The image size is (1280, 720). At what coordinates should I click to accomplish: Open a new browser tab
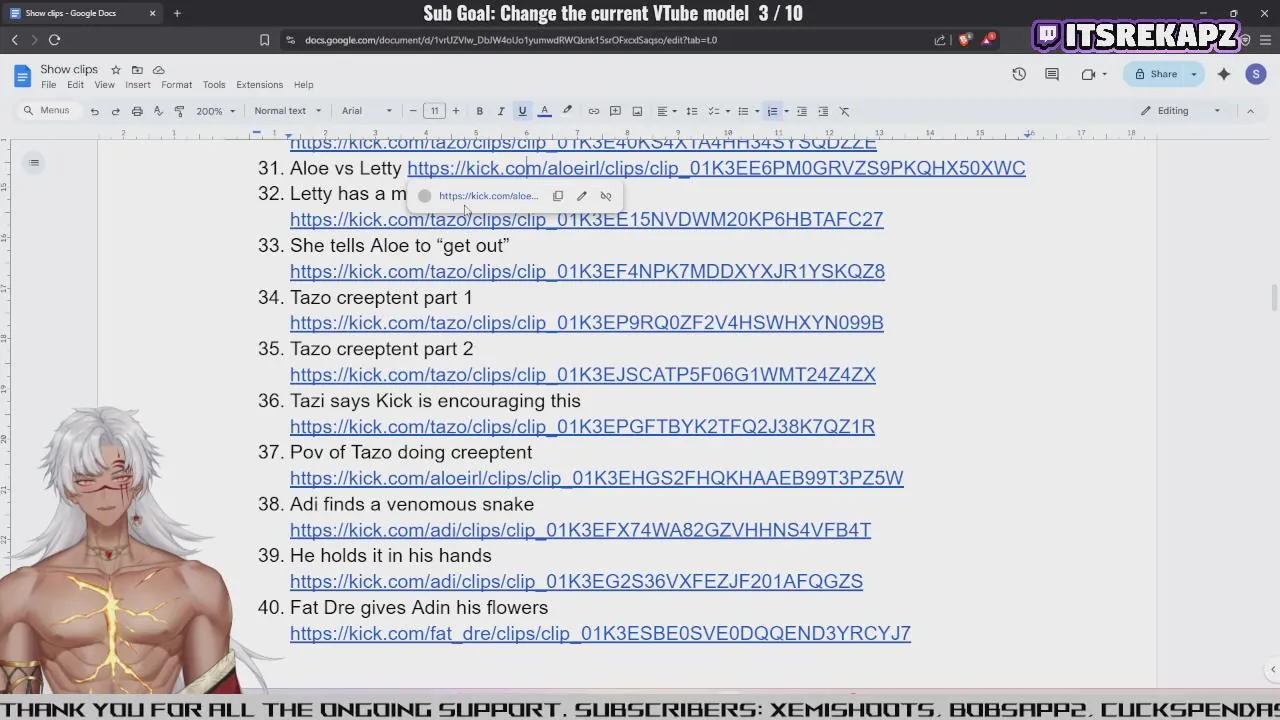177,13
